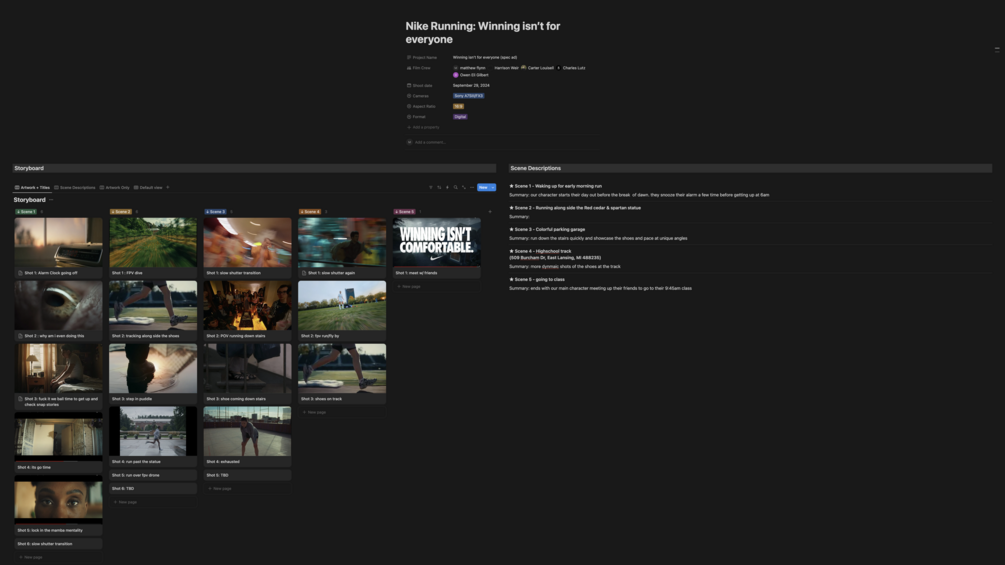Click Scene 1 - Waking up heading
This screenshot has height=565, width=1005.
tap(558, 186)
